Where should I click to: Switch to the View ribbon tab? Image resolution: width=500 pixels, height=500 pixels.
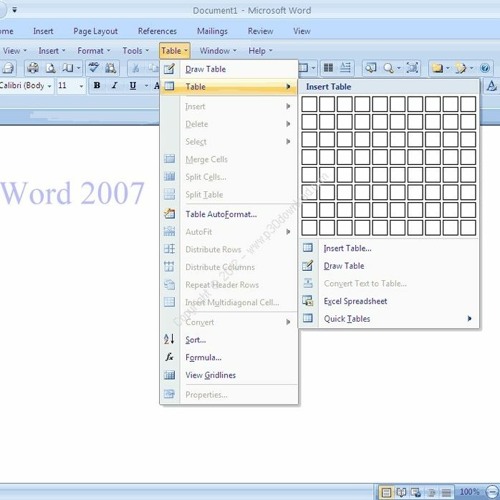302,31
